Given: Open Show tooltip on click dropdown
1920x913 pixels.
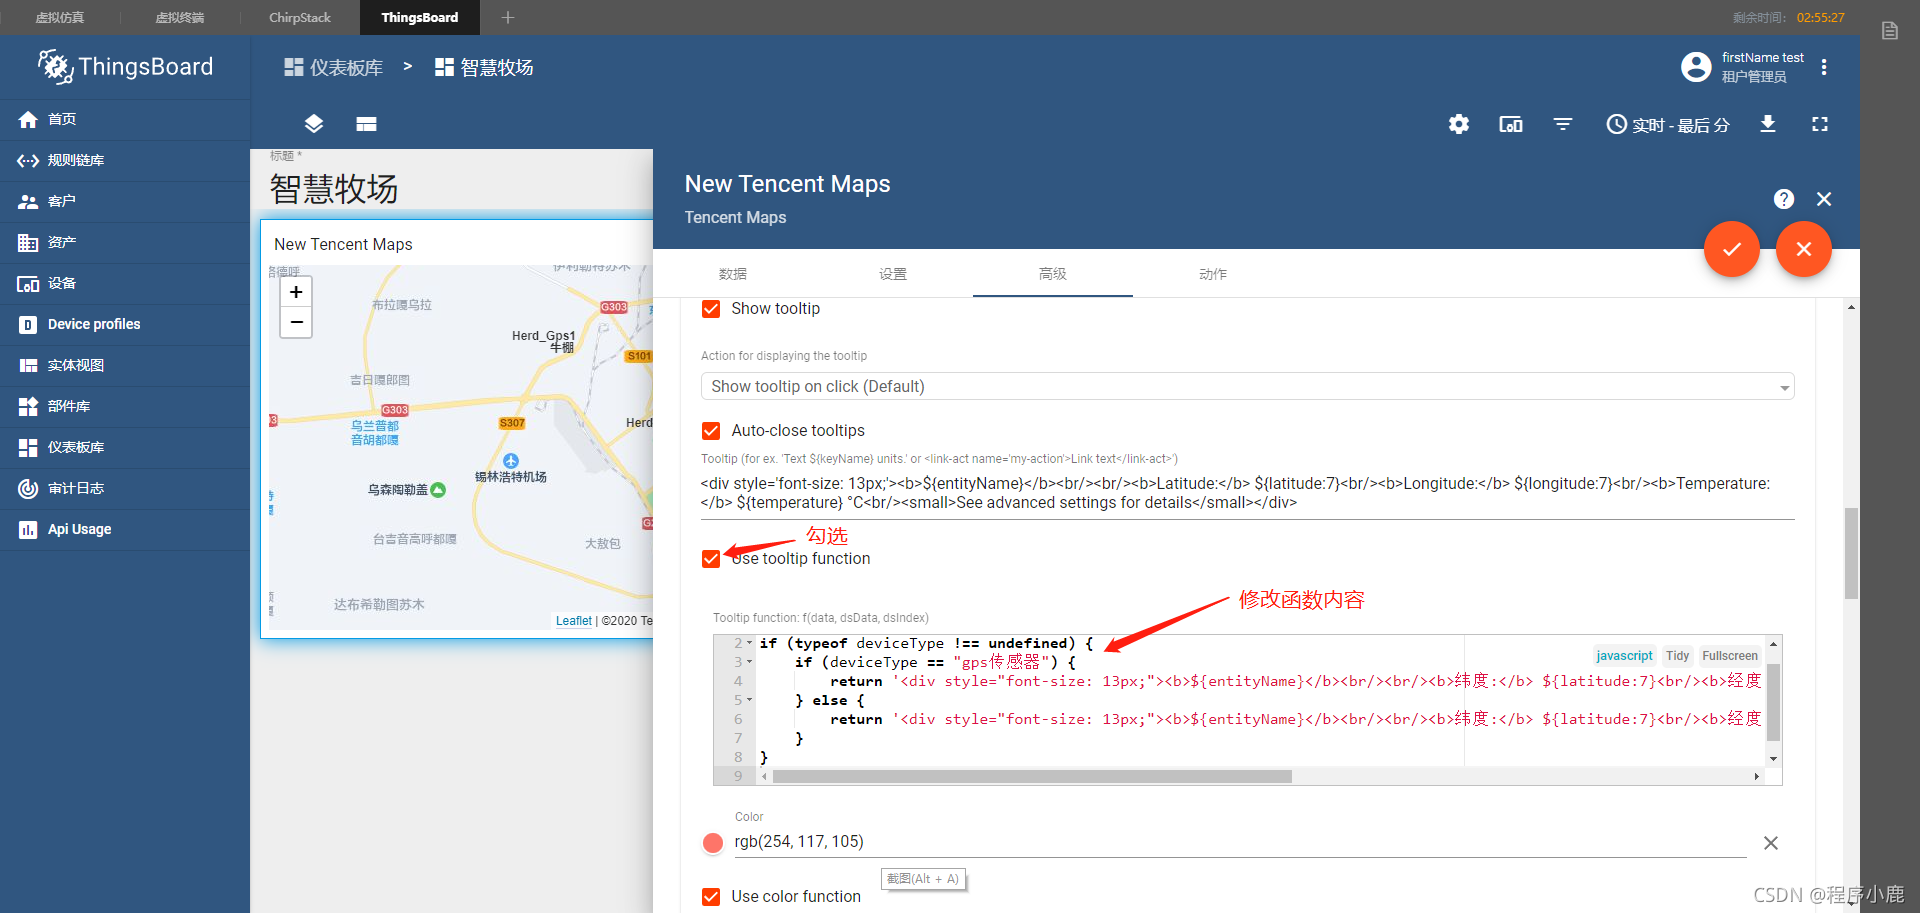Looking at the screenshot, I should tap(1247, 387).
